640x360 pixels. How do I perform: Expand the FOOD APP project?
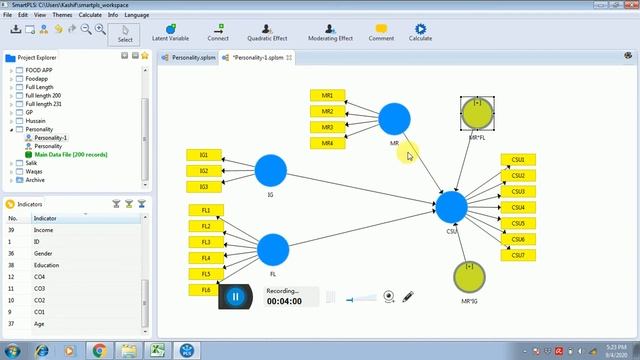point(11,71)
